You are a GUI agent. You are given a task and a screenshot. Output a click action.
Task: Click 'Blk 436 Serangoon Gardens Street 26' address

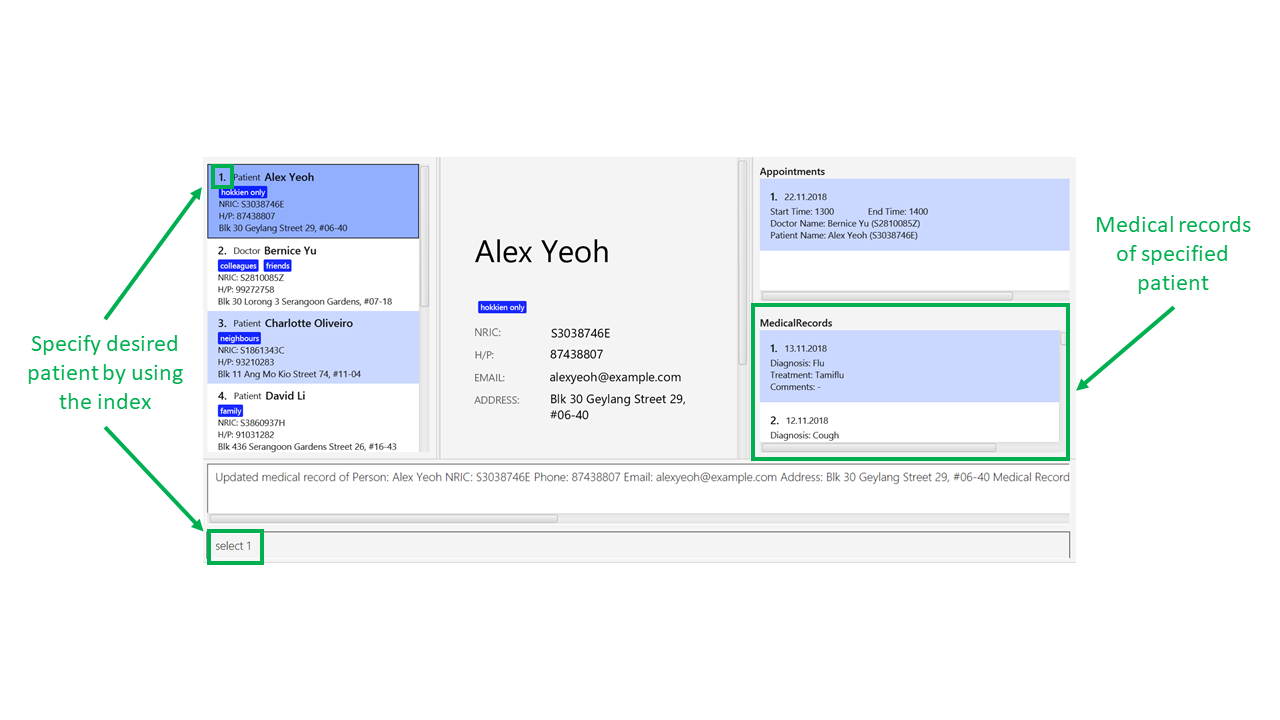(307, 447)
